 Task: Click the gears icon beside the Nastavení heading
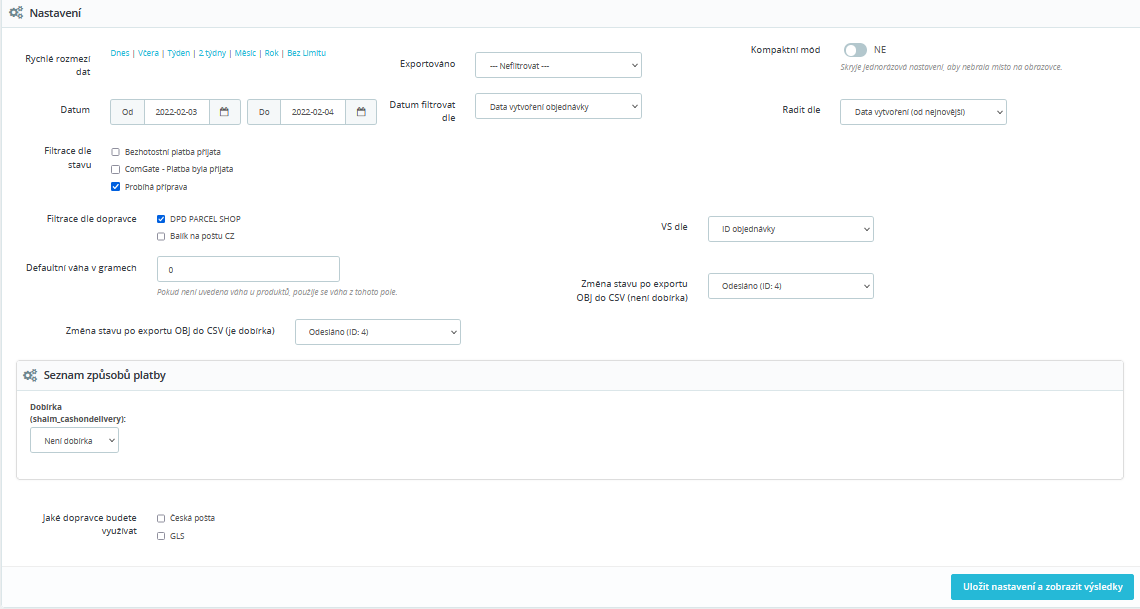(x=16, y=14)
